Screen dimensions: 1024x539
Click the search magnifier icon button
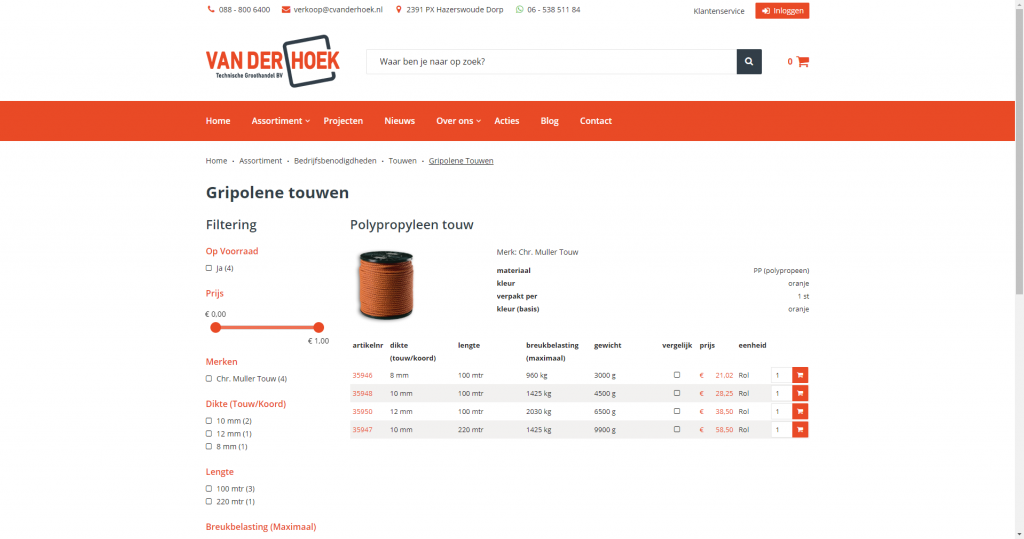click(x=749, y=62)
